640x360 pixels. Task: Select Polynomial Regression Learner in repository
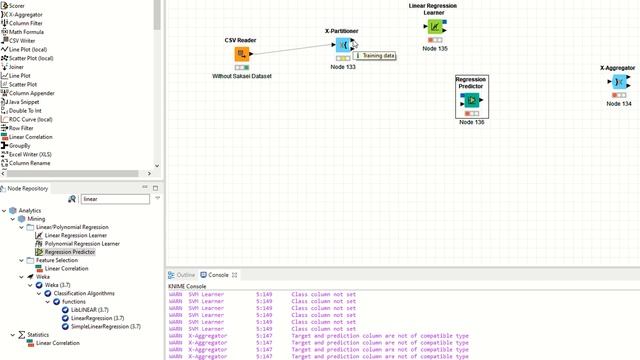pos(82,244)
